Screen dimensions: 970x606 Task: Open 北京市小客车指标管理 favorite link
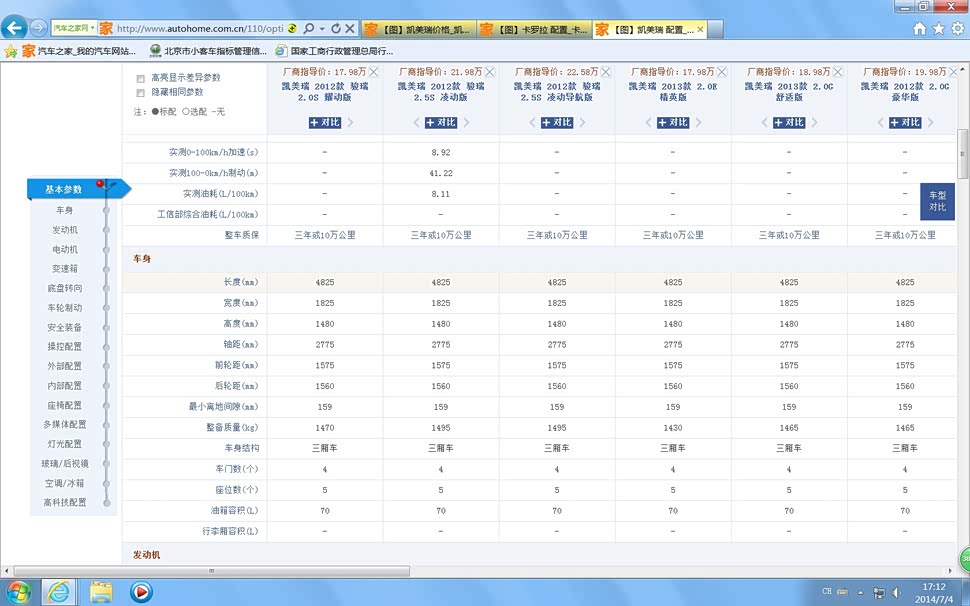pos(208,51)
